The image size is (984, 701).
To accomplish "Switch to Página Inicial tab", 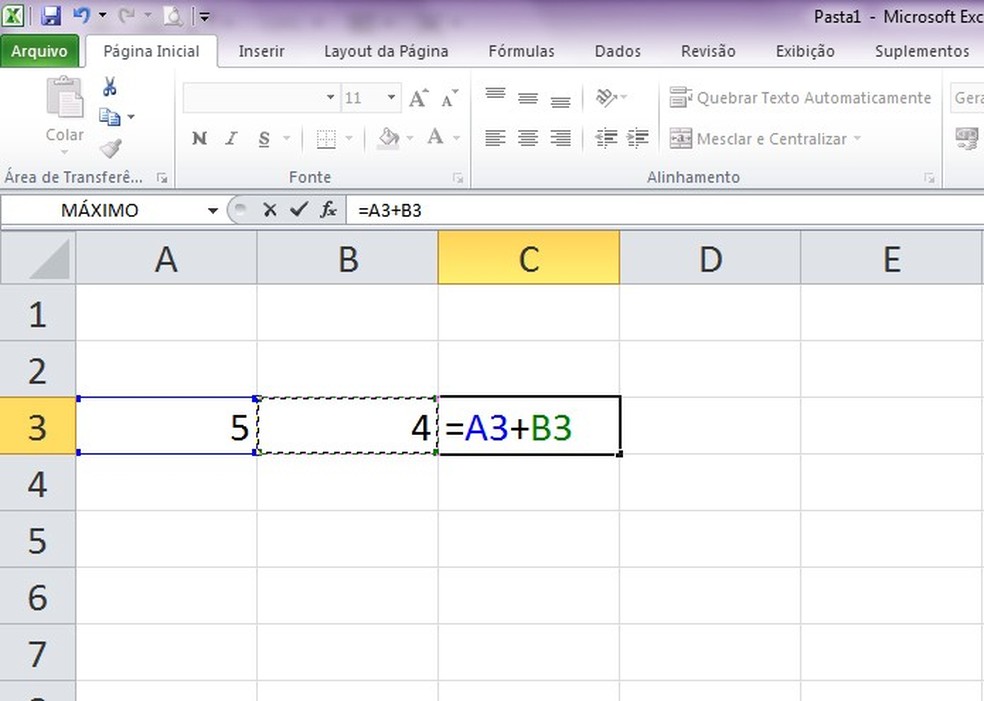I will pos(151,51).
